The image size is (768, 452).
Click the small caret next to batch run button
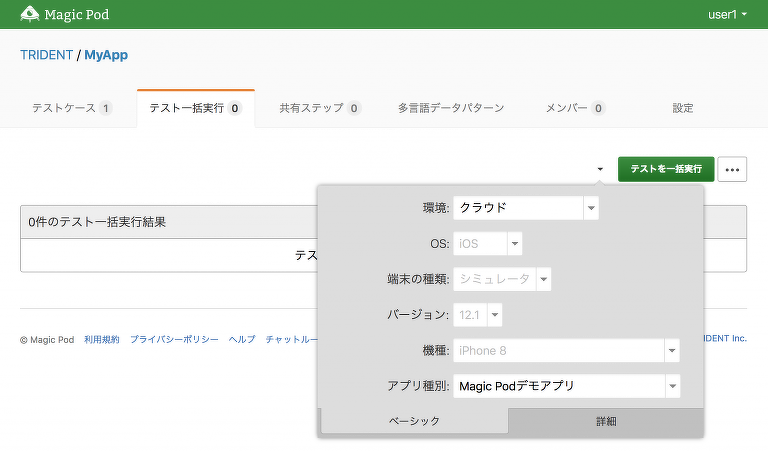click(600, 169)
